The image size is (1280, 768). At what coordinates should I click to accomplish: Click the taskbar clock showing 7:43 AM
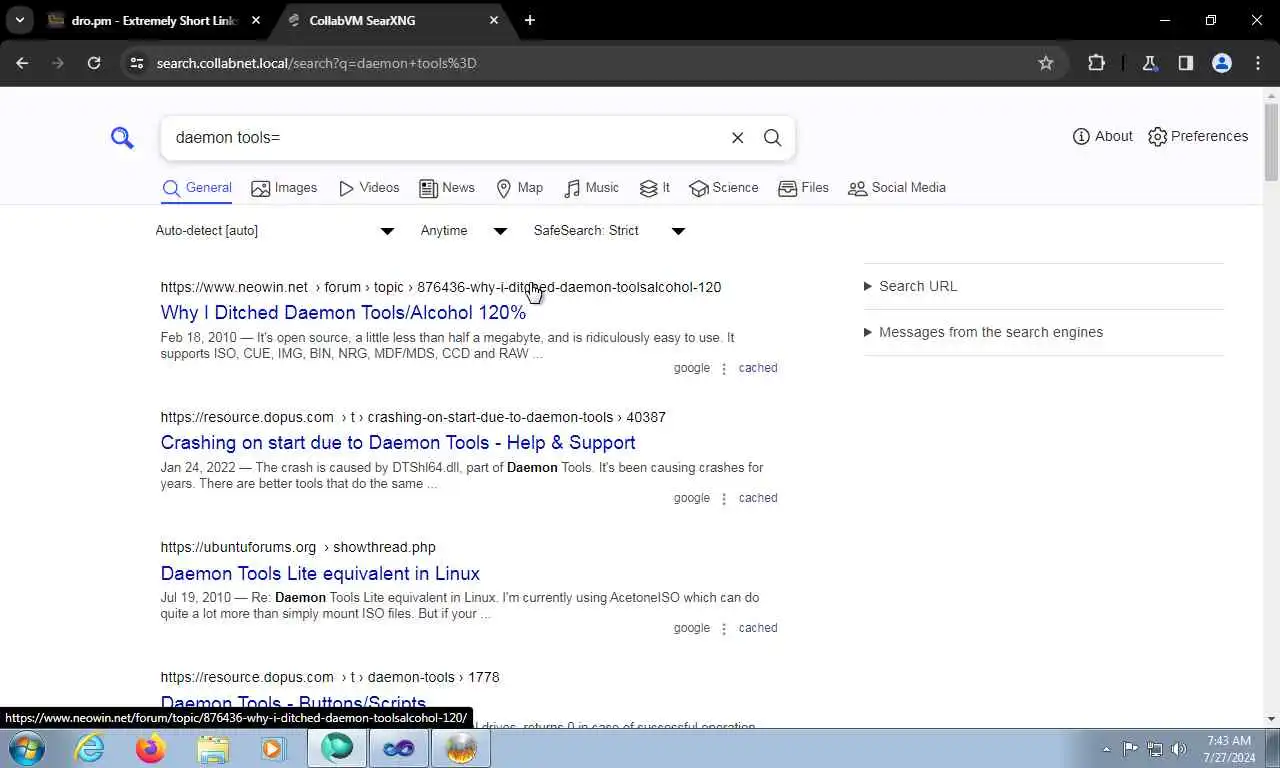click(1228, 749)
